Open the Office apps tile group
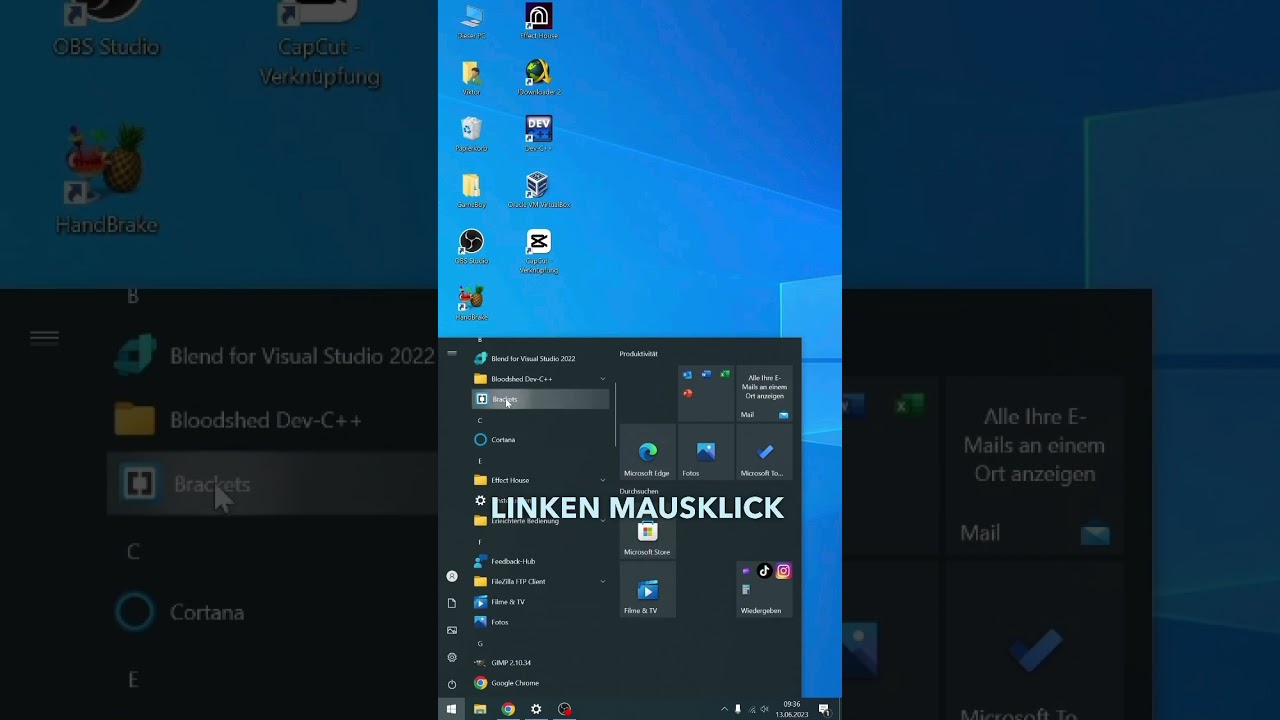 coord(706,394)
